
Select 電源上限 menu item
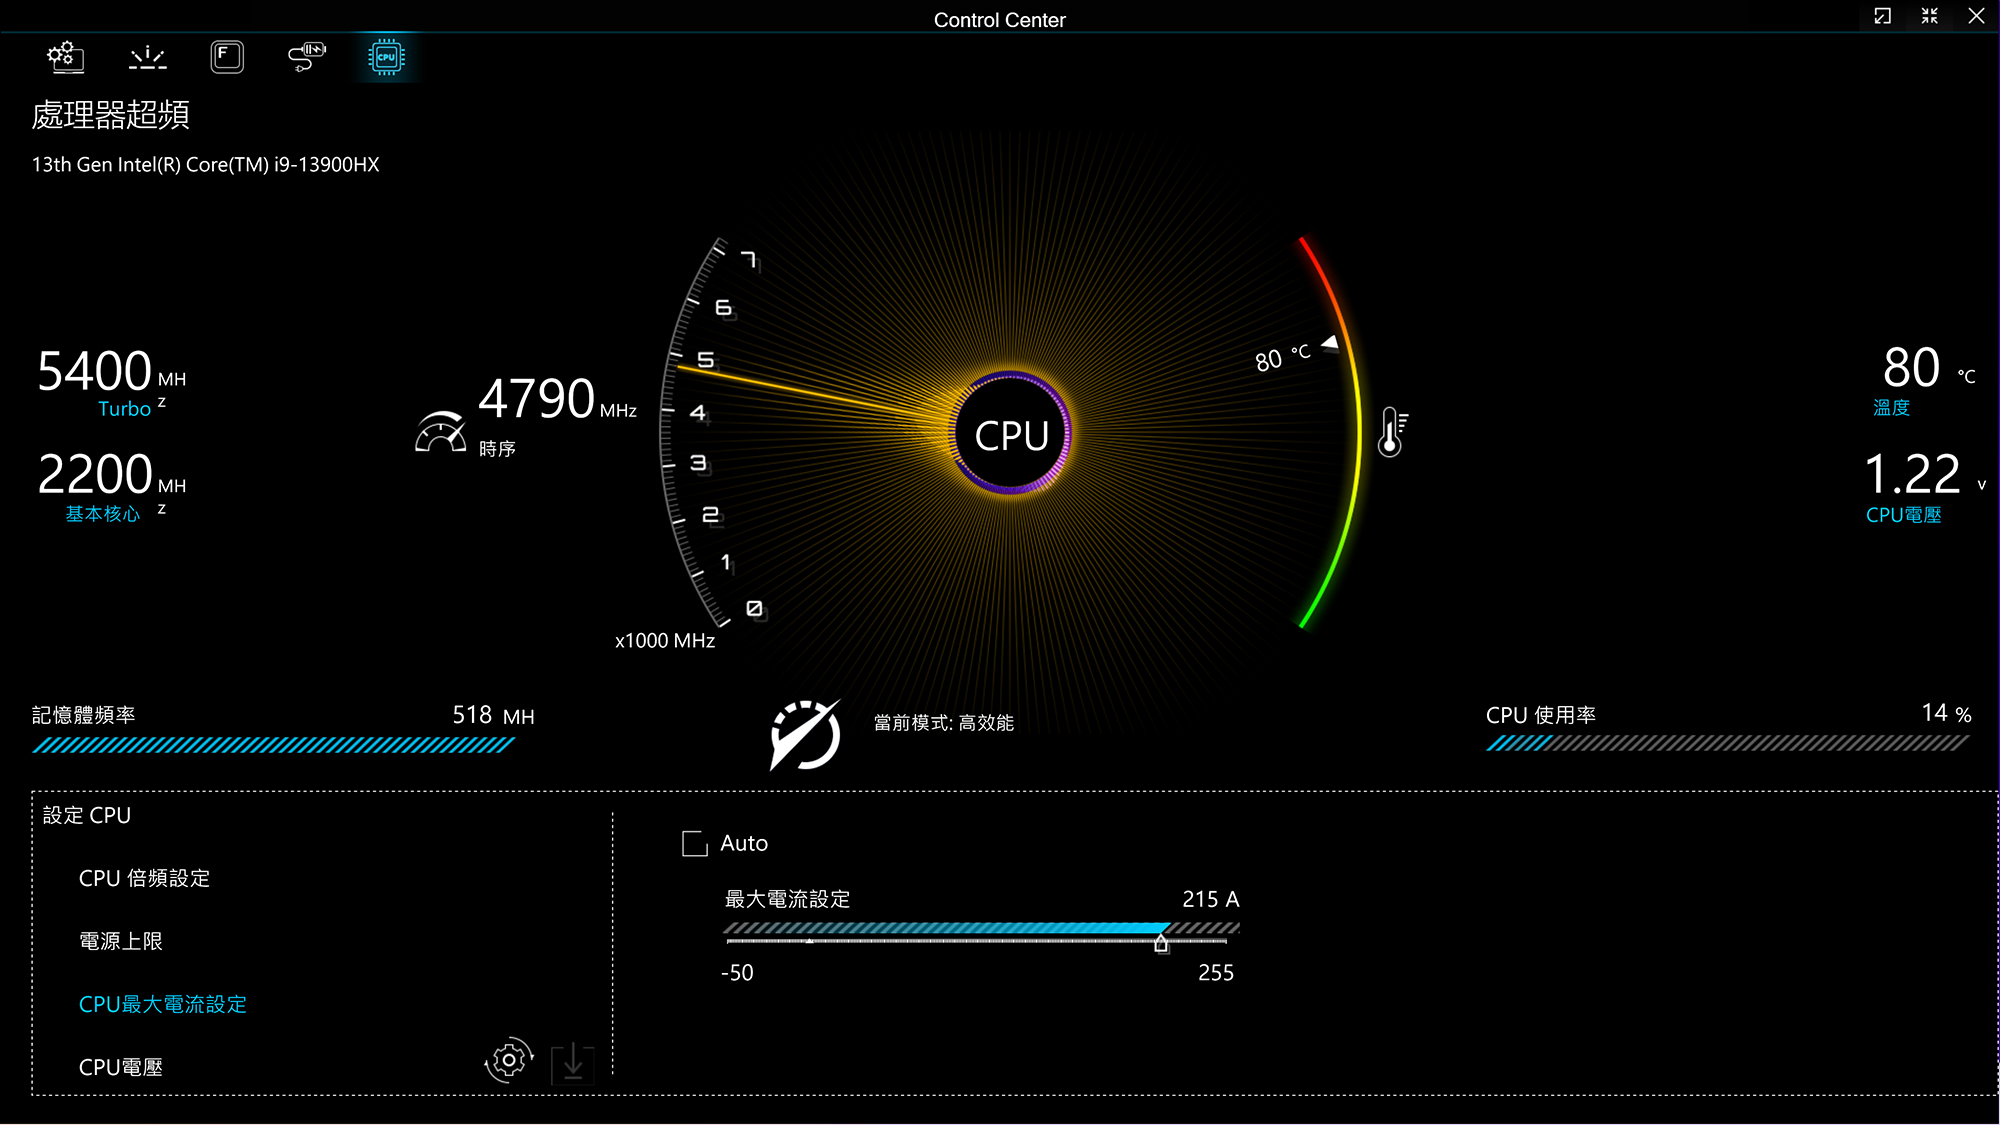click(x=120, y=941)
